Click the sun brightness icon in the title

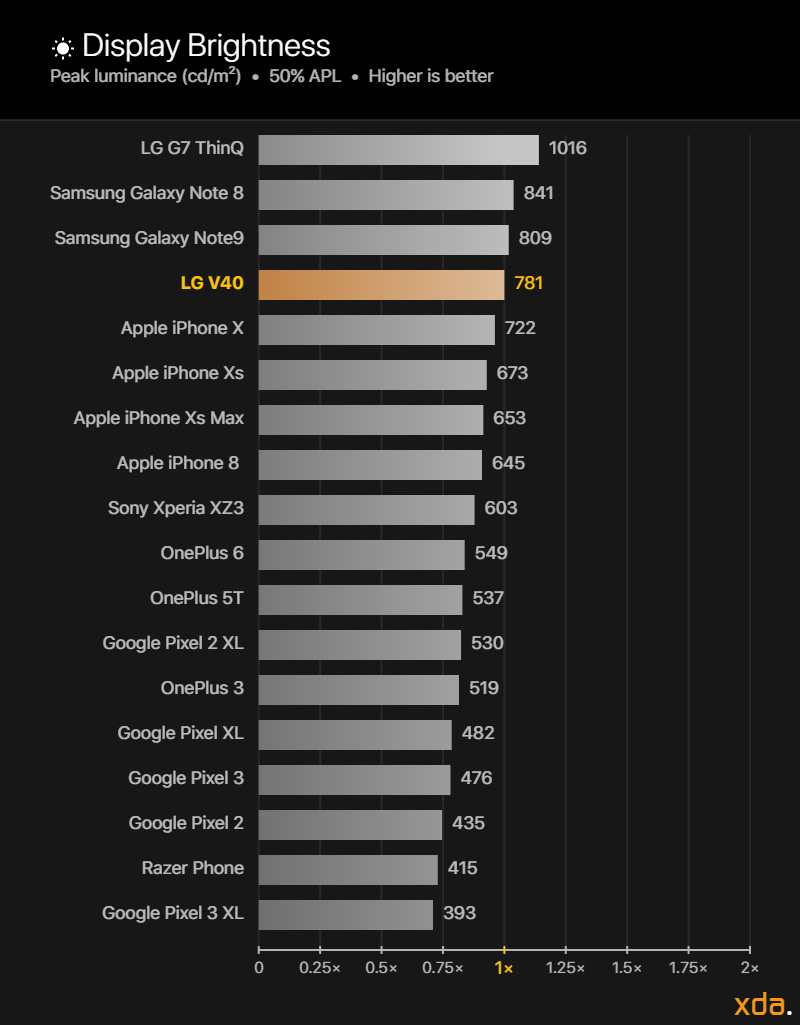(62, 48)
